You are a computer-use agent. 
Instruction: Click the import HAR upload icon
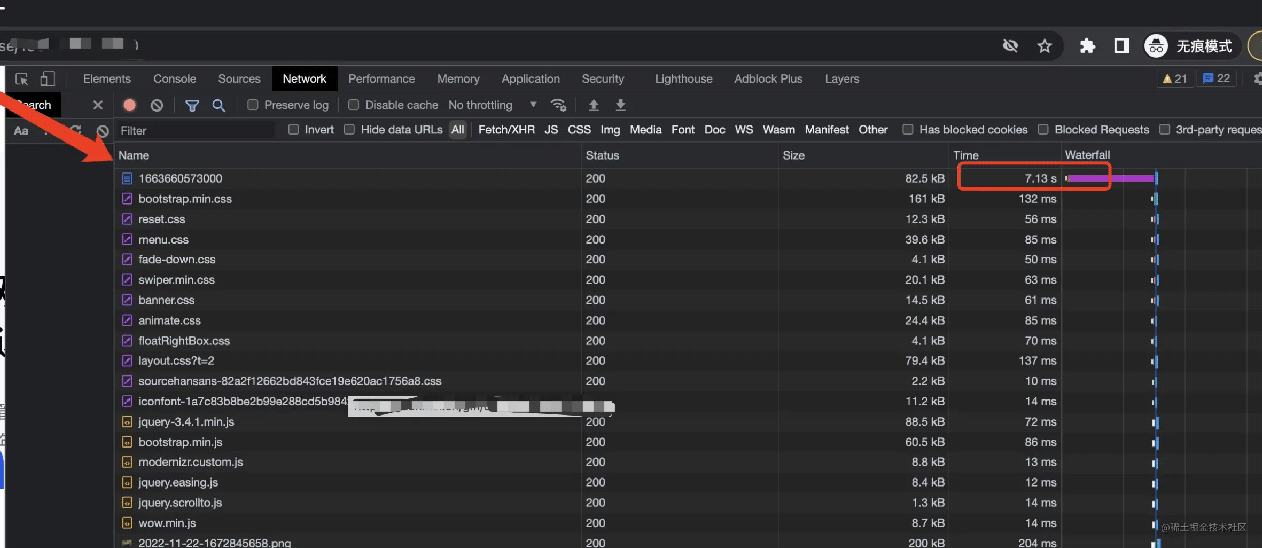[x=593, y=105]
